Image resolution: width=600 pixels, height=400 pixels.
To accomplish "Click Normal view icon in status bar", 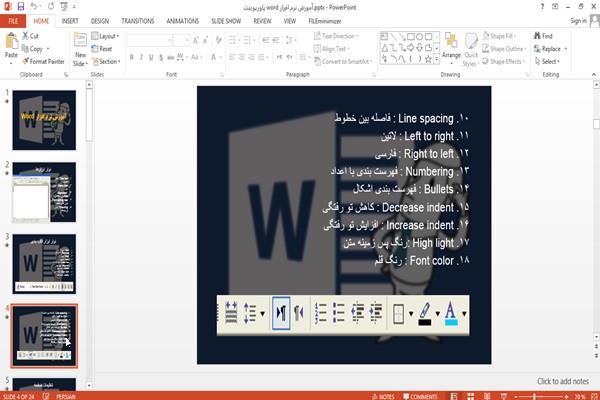I will [x=454, y=396].
